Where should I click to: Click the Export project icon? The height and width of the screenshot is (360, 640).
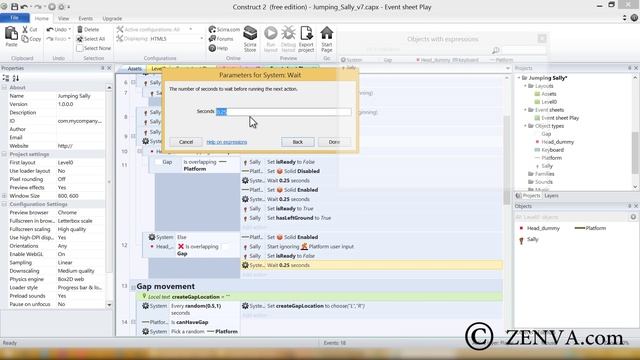pyautogui.click(x=306, y=33)
